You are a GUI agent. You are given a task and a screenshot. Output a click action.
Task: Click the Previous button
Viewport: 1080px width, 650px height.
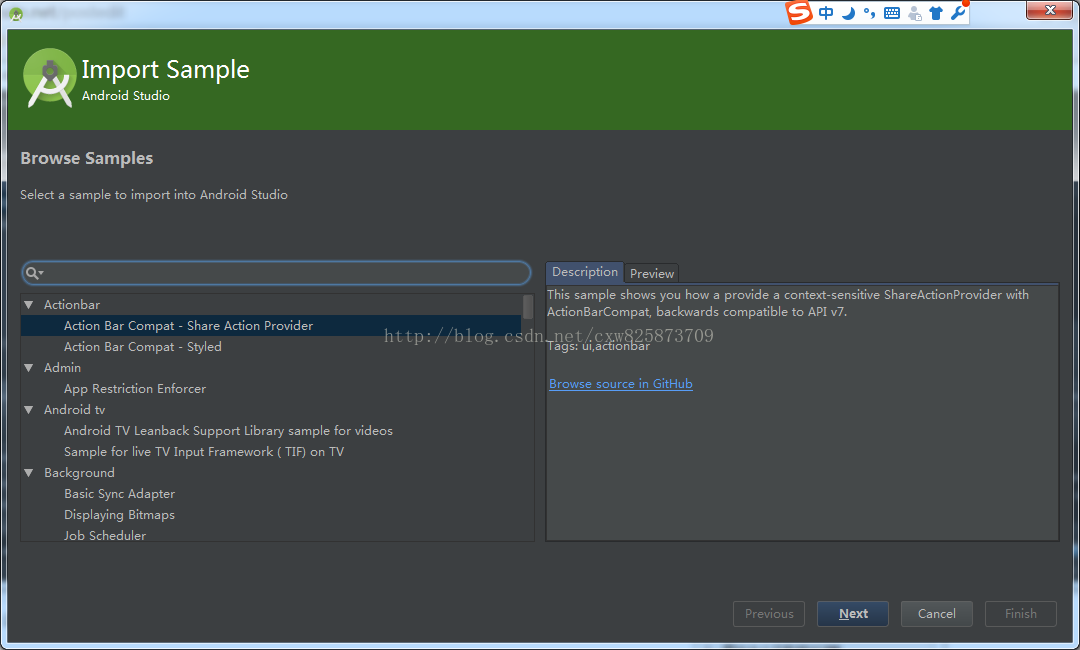pyautogui.click(x=769, y=614)
